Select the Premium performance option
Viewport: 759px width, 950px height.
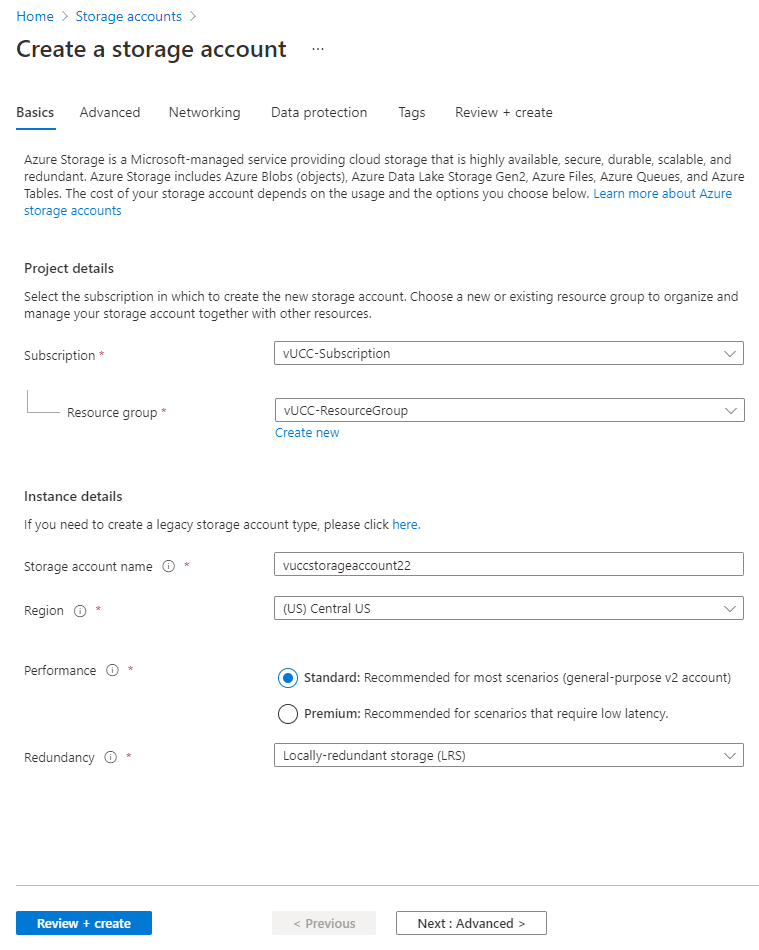[288, 713]
